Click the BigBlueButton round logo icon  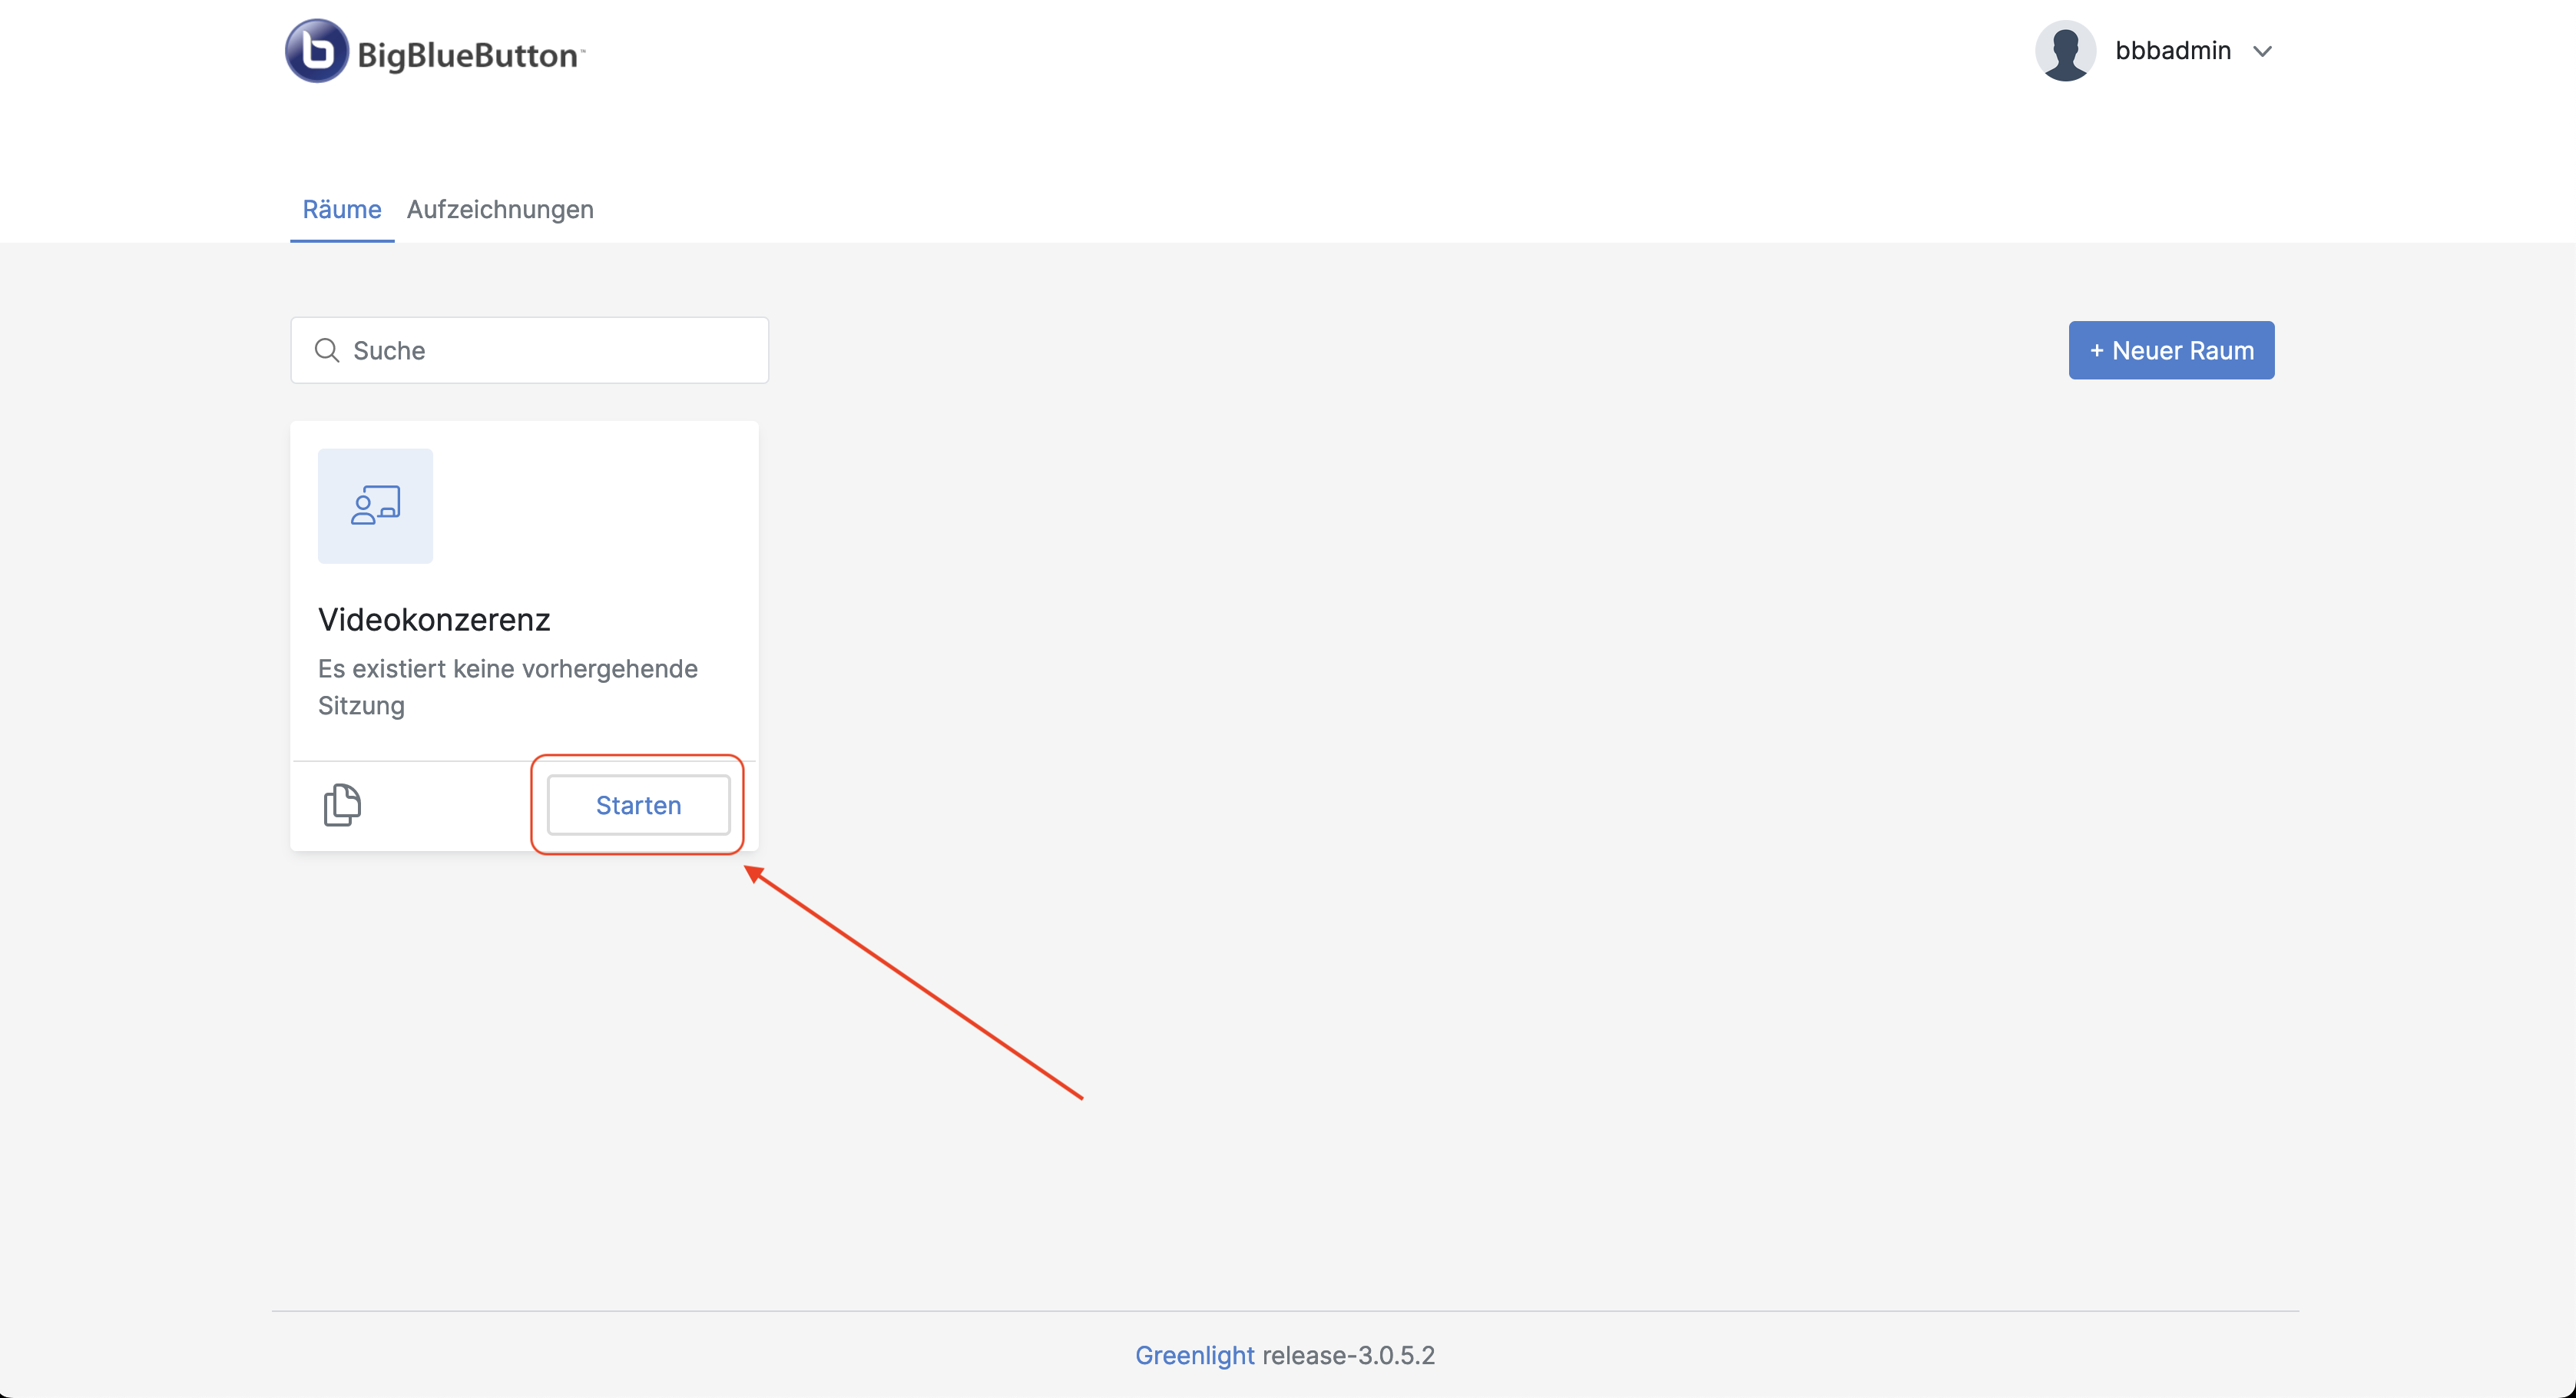(316, 51)
